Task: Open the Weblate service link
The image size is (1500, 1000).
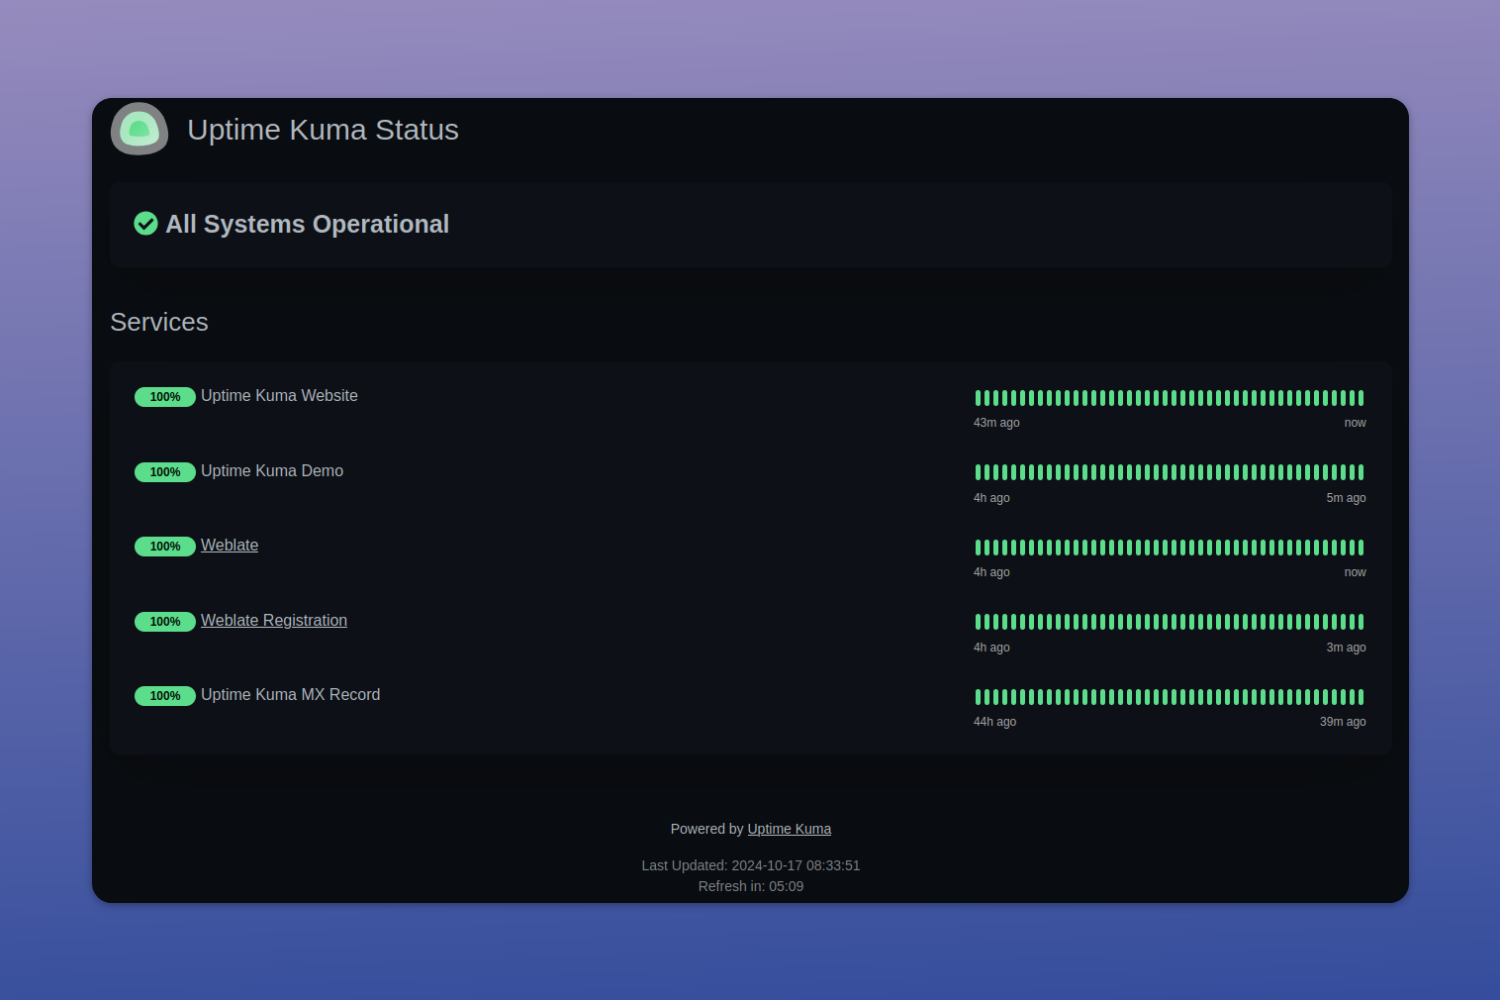Action: point(229,545)
